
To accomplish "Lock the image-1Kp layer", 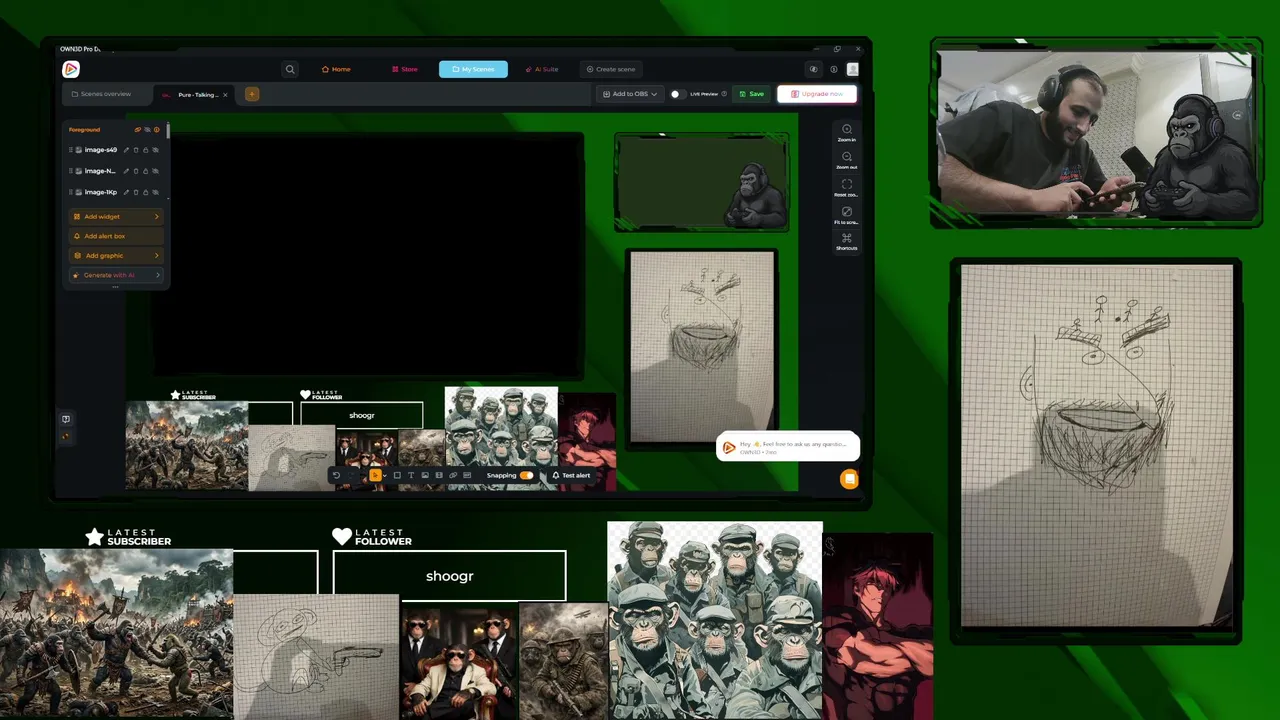I will [x=146, y=192].
